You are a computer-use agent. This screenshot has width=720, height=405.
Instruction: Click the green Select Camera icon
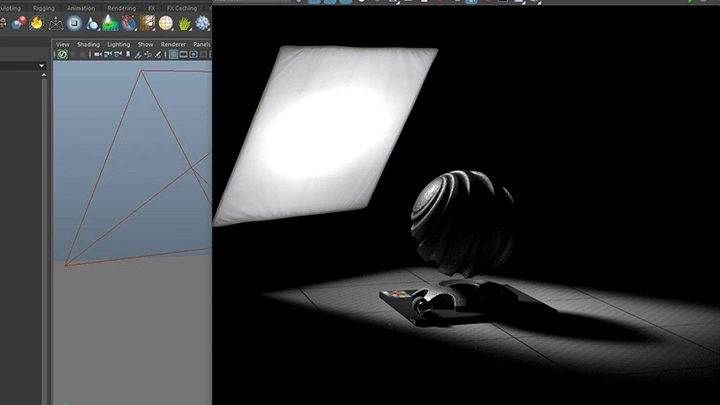[x=62, y=54]
